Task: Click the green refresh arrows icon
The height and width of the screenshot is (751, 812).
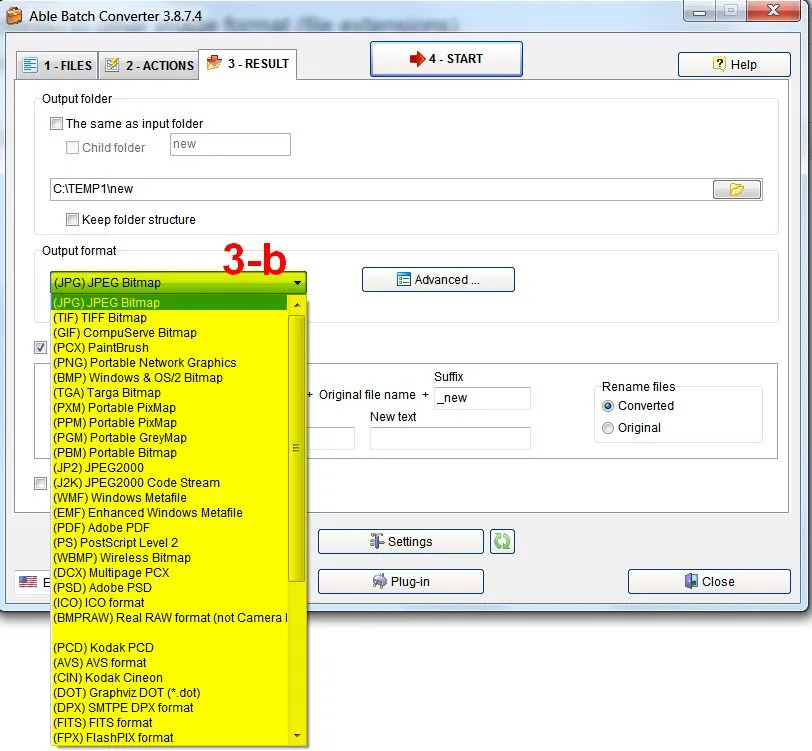Action: pos(502,542)
